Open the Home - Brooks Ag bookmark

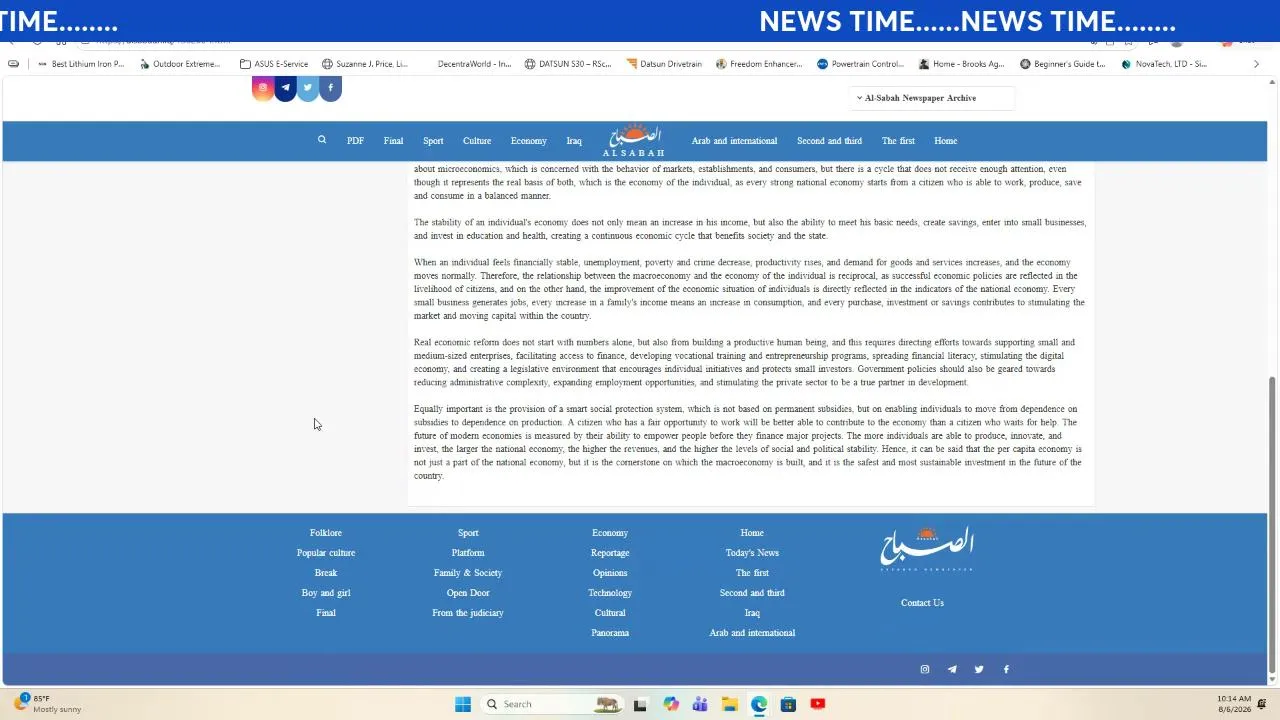coord(962,64)
